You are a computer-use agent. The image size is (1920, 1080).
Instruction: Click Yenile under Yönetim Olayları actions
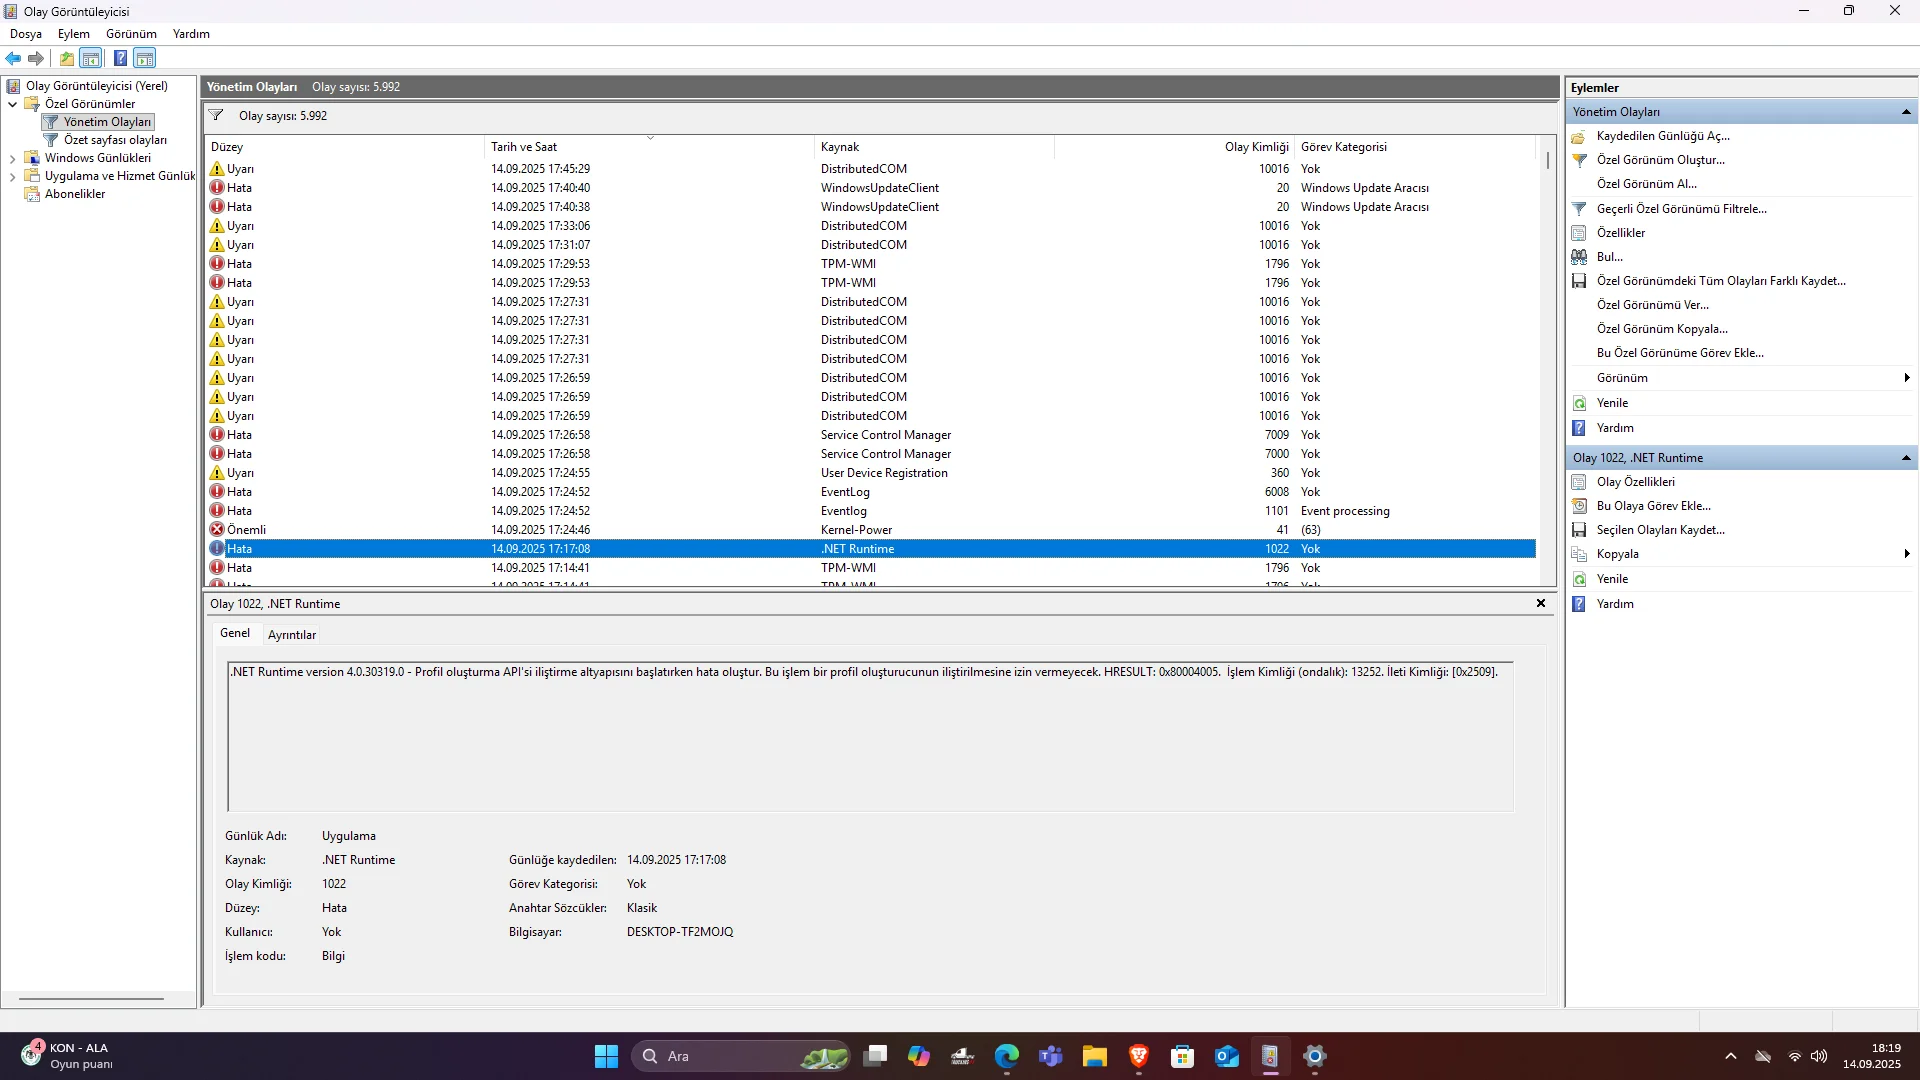[x=1612, y=403]
